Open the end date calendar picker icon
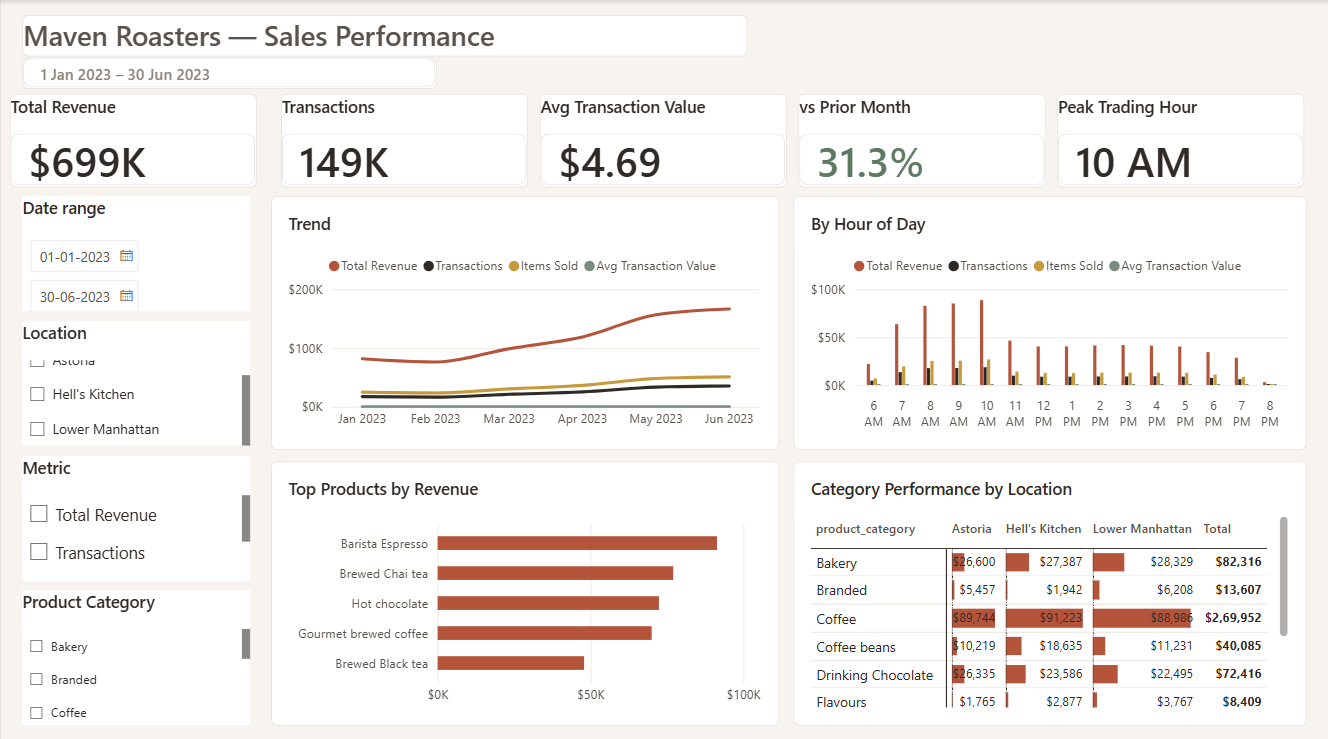The width and height of the screenshot is (1328, 739). click(x=127, y=296)
